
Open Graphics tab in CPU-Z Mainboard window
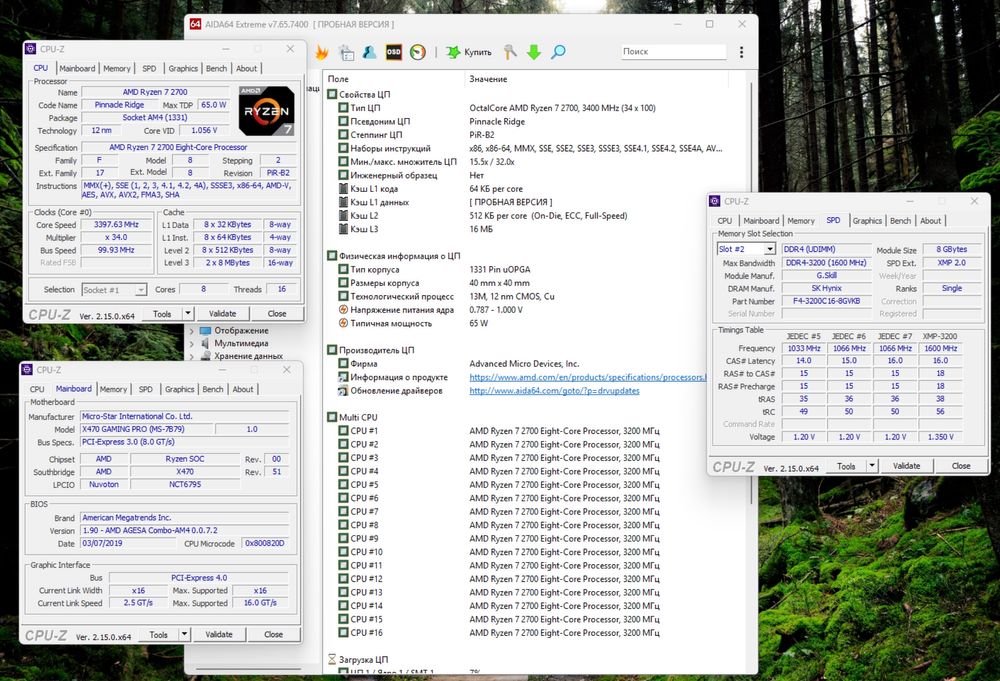pyautogui.click(x=180, y=389)
